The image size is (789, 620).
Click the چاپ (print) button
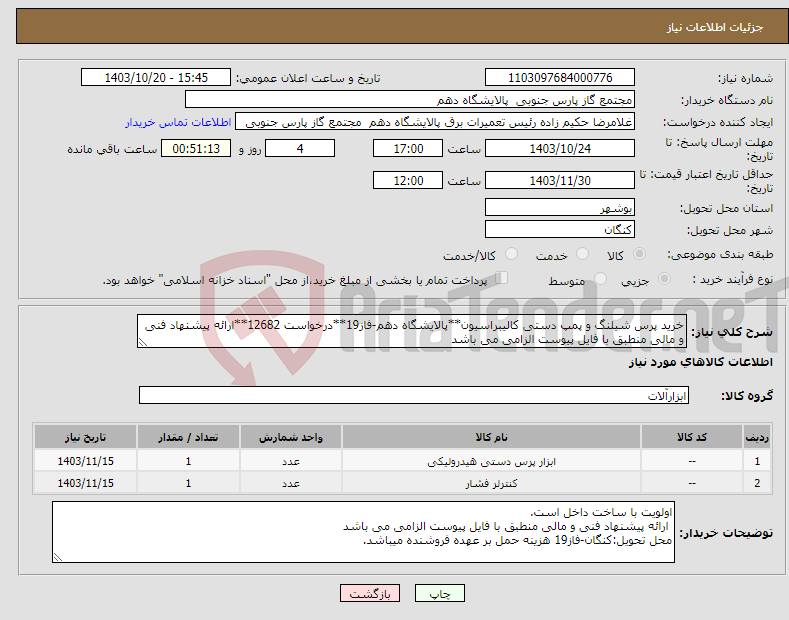click(x=439, y=593)
